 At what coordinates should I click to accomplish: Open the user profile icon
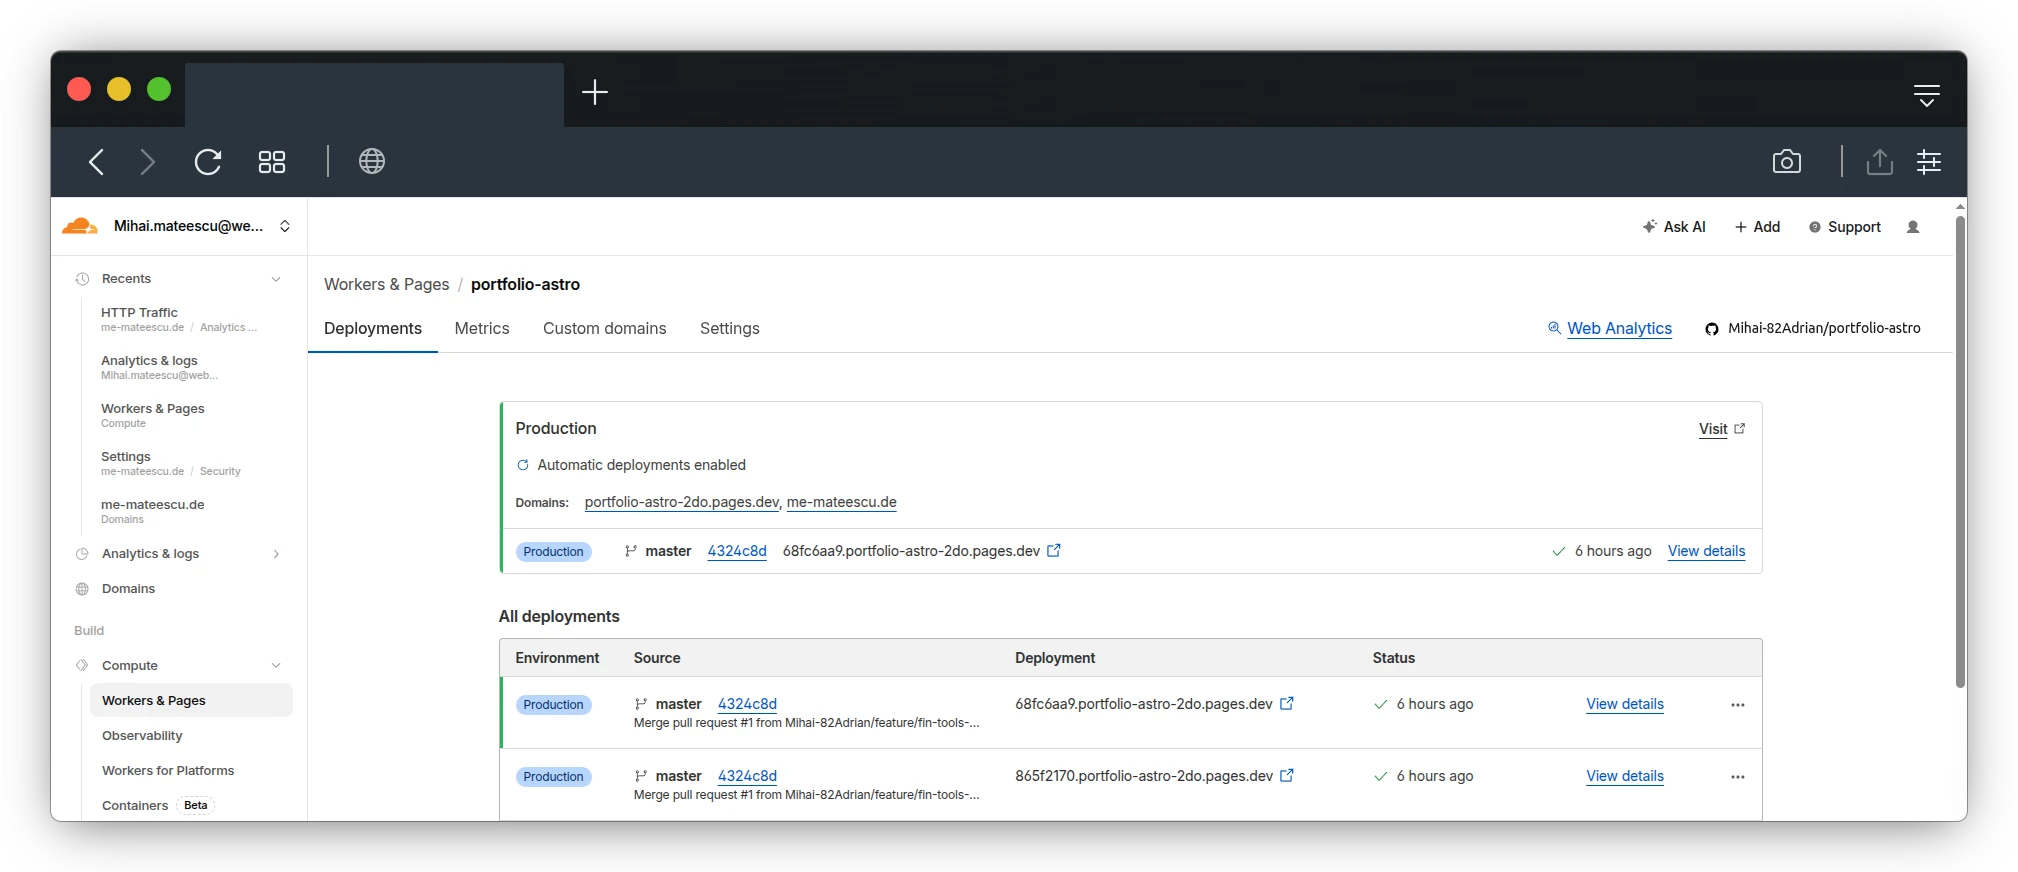point(1913,227)
